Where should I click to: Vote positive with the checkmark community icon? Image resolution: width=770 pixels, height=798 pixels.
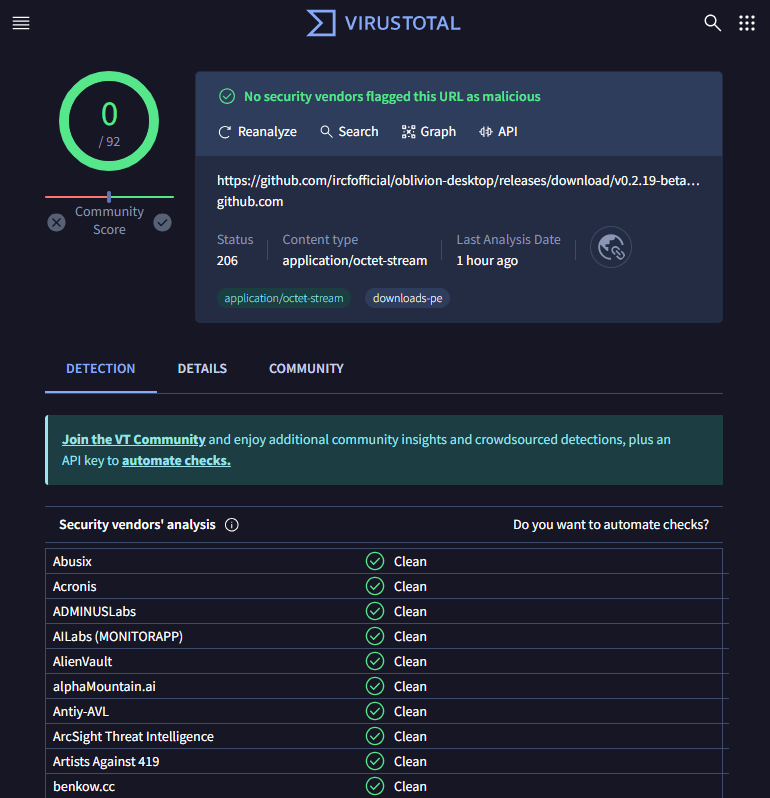click(162, 222)
